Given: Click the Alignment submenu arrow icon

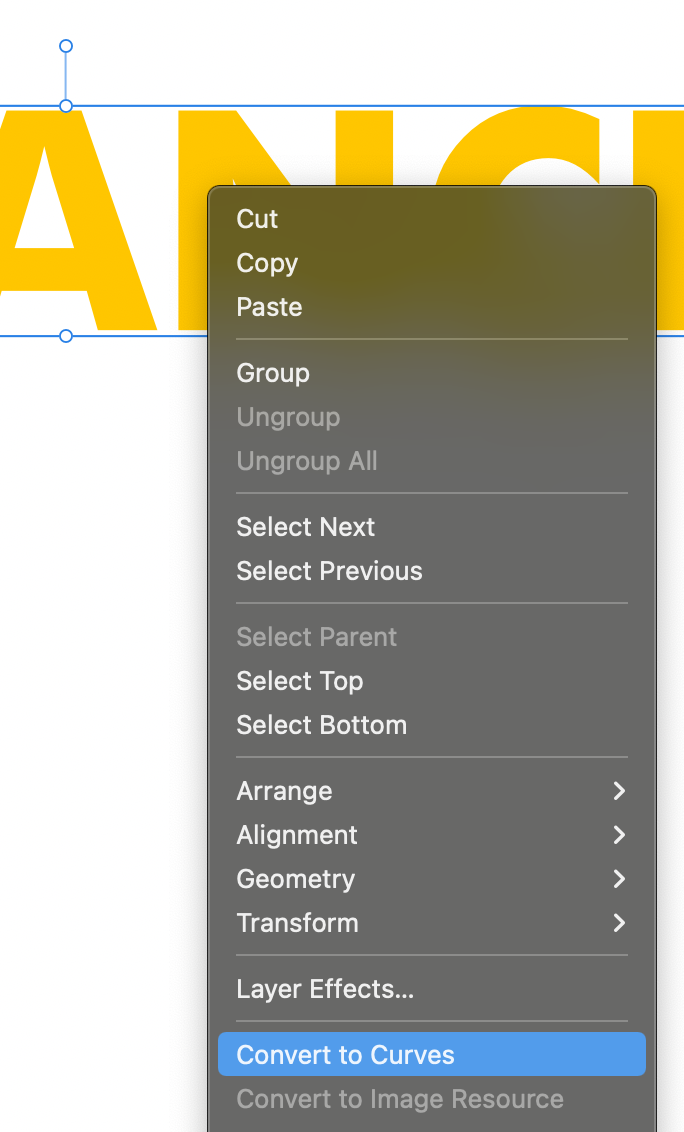Looking at the screenshot, I should 619,835.
